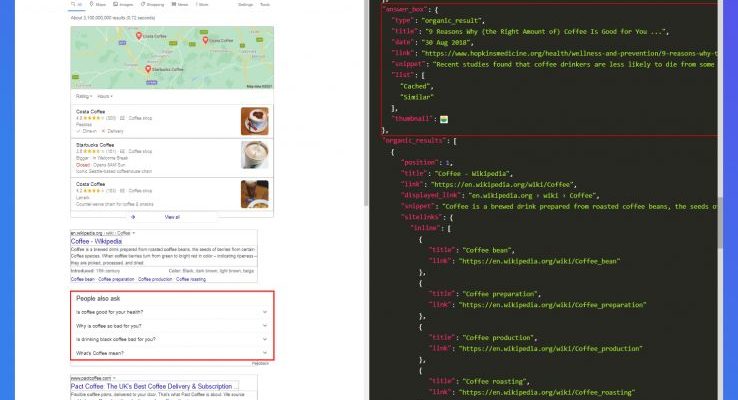
Task: Click the first Costa Coffee listing photo
Action: pyautogui.click(x=255, y=121)
